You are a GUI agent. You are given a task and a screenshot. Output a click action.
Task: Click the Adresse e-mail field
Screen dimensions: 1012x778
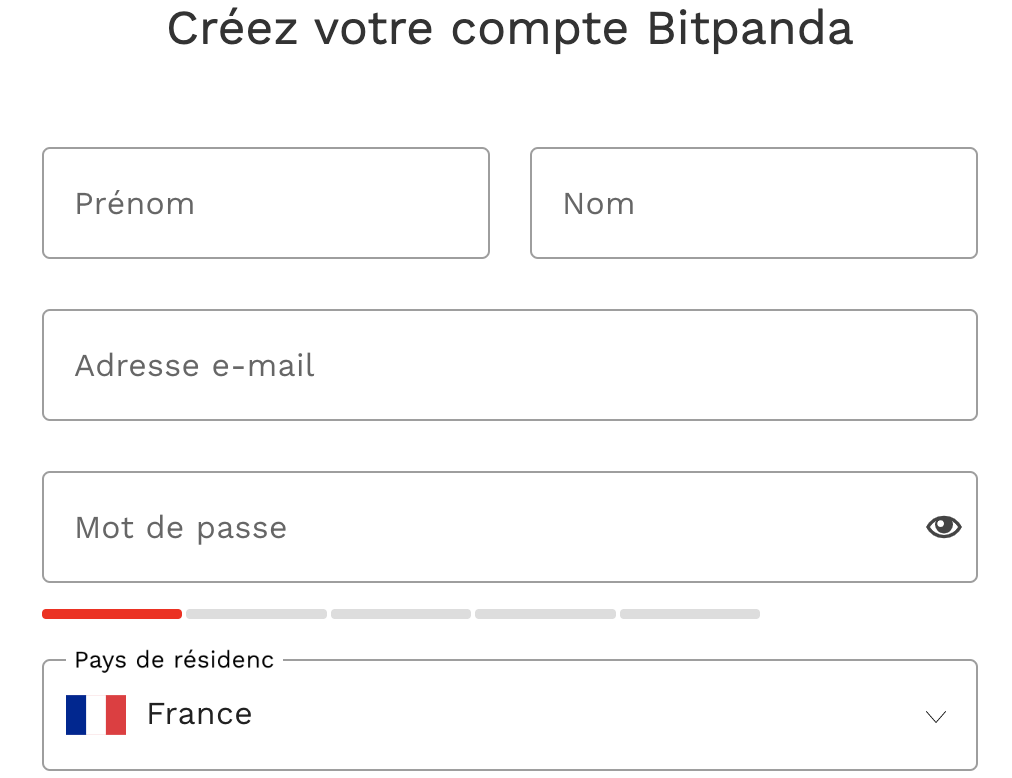510,365
